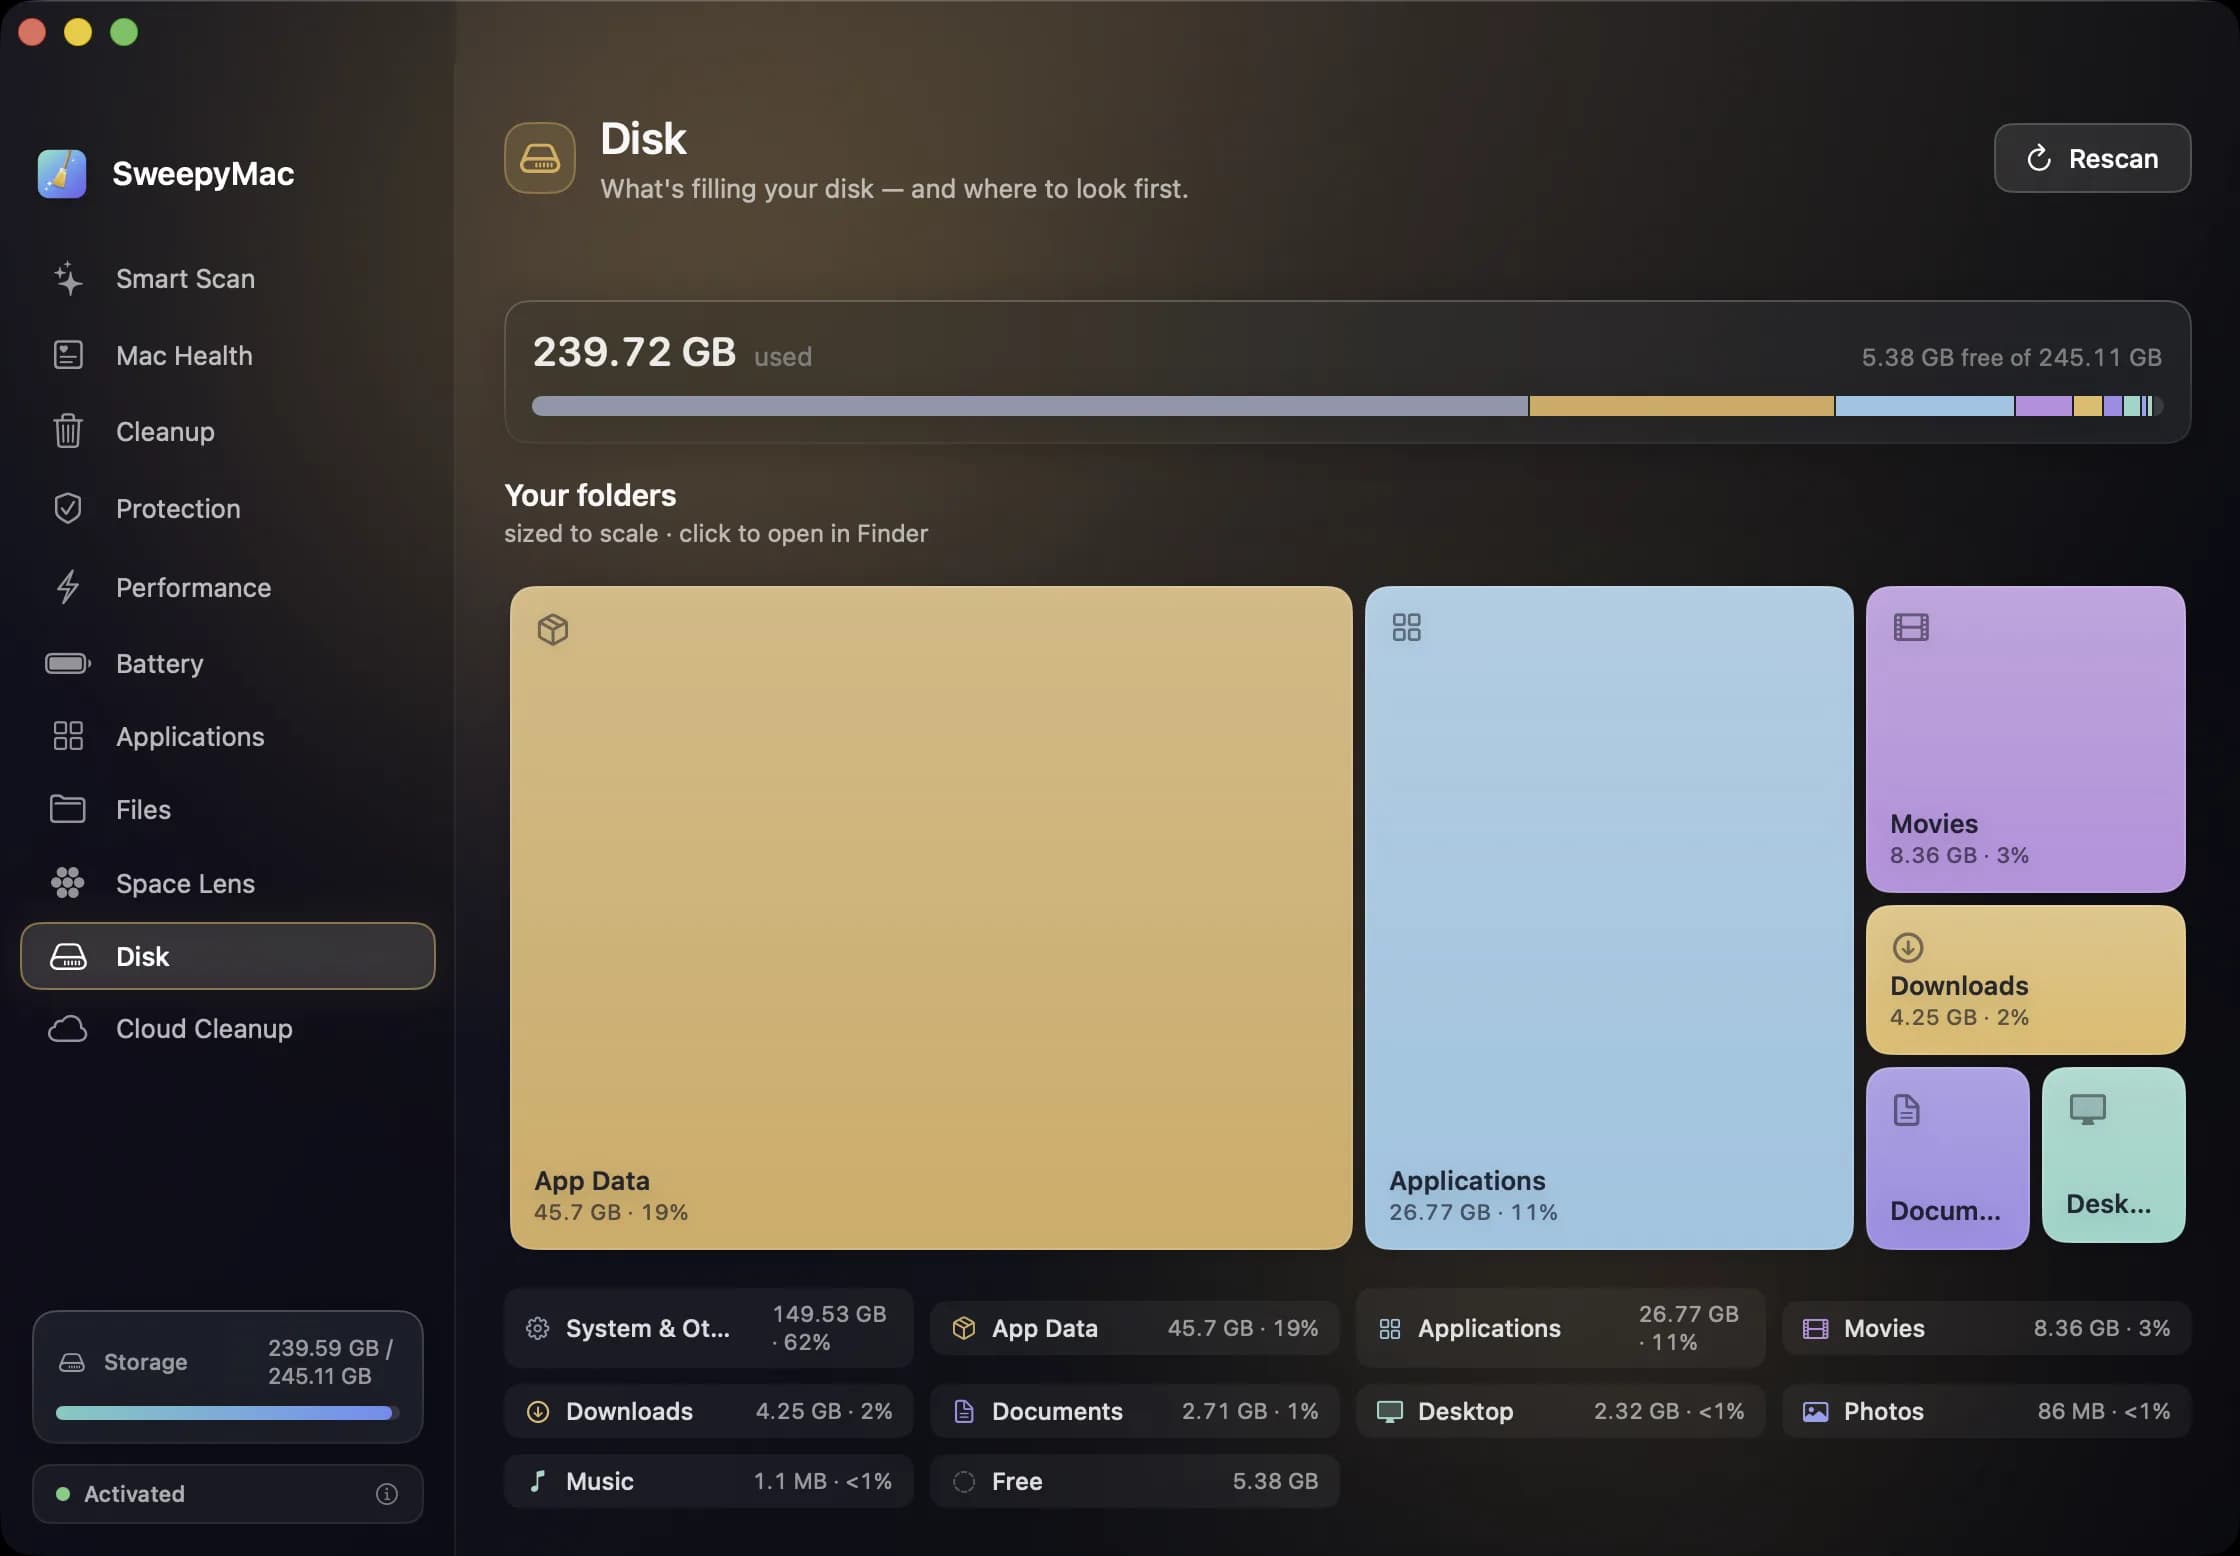Click the Documents 2.71 GB legend entry
Viewport: 2240px width, 1556px height.
point(1134,1411)
